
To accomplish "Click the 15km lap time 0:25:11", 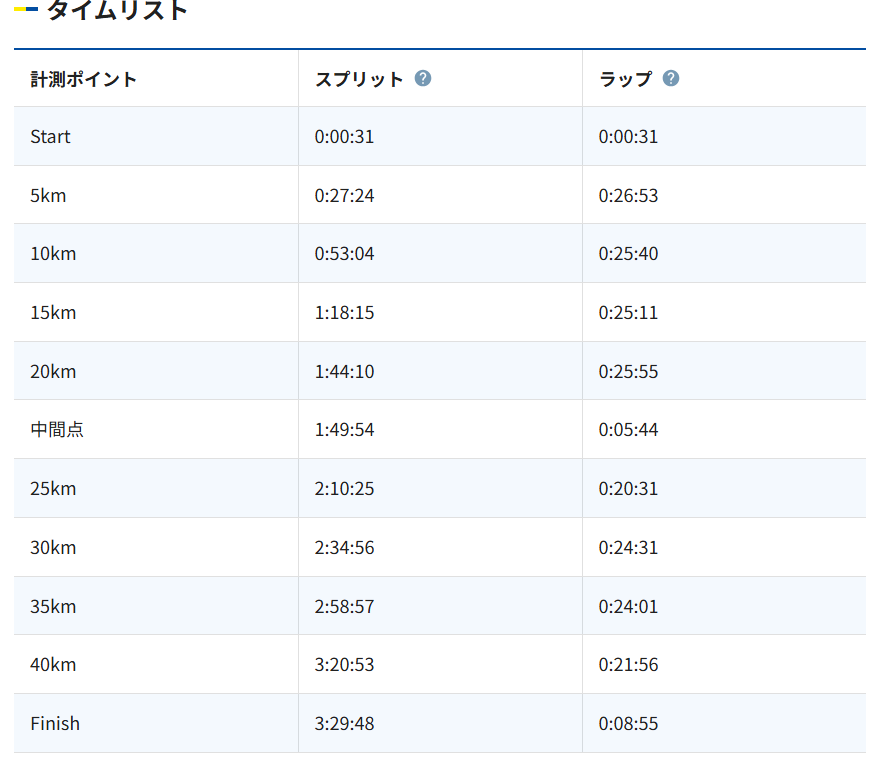I will click(x=628, y=313).
